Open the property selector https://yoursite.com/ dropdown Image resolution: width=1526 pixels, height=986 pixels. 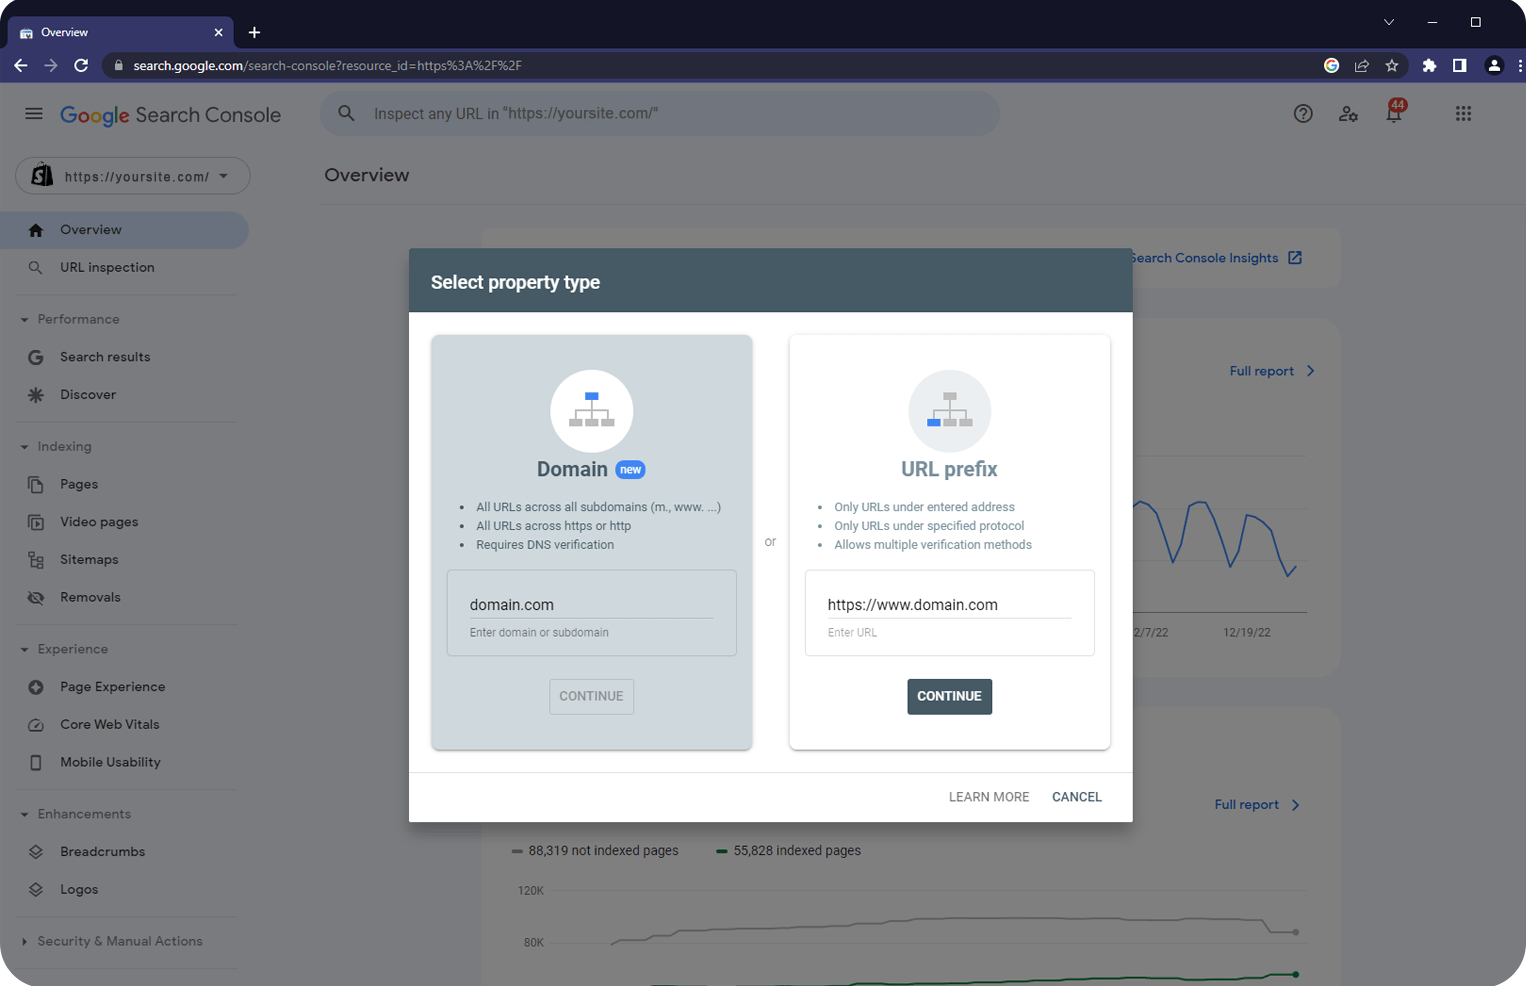pyautogui.click(x=133, y=176)
